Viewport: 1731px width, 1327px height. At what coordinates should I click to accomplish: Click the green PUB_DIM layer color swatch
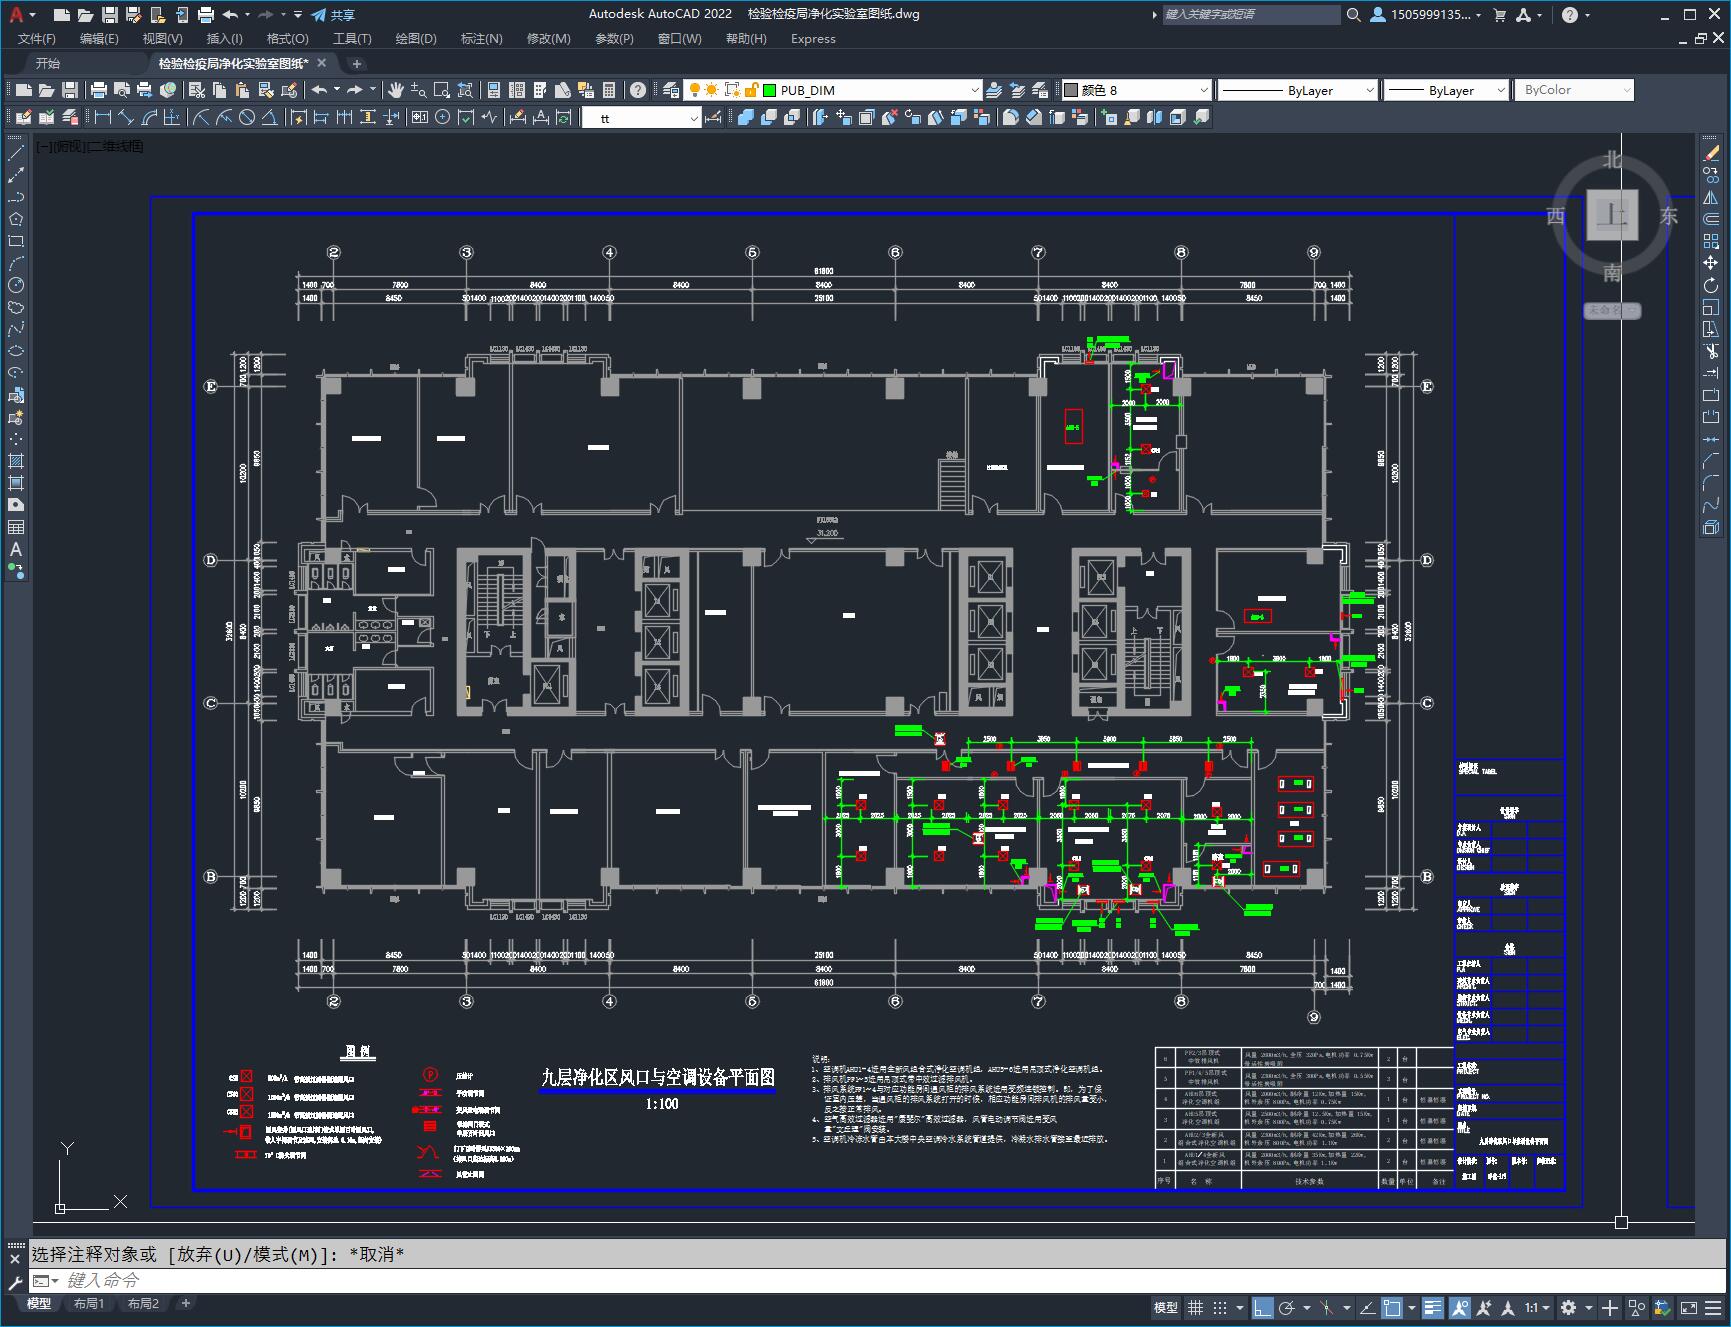click(770, 90)
